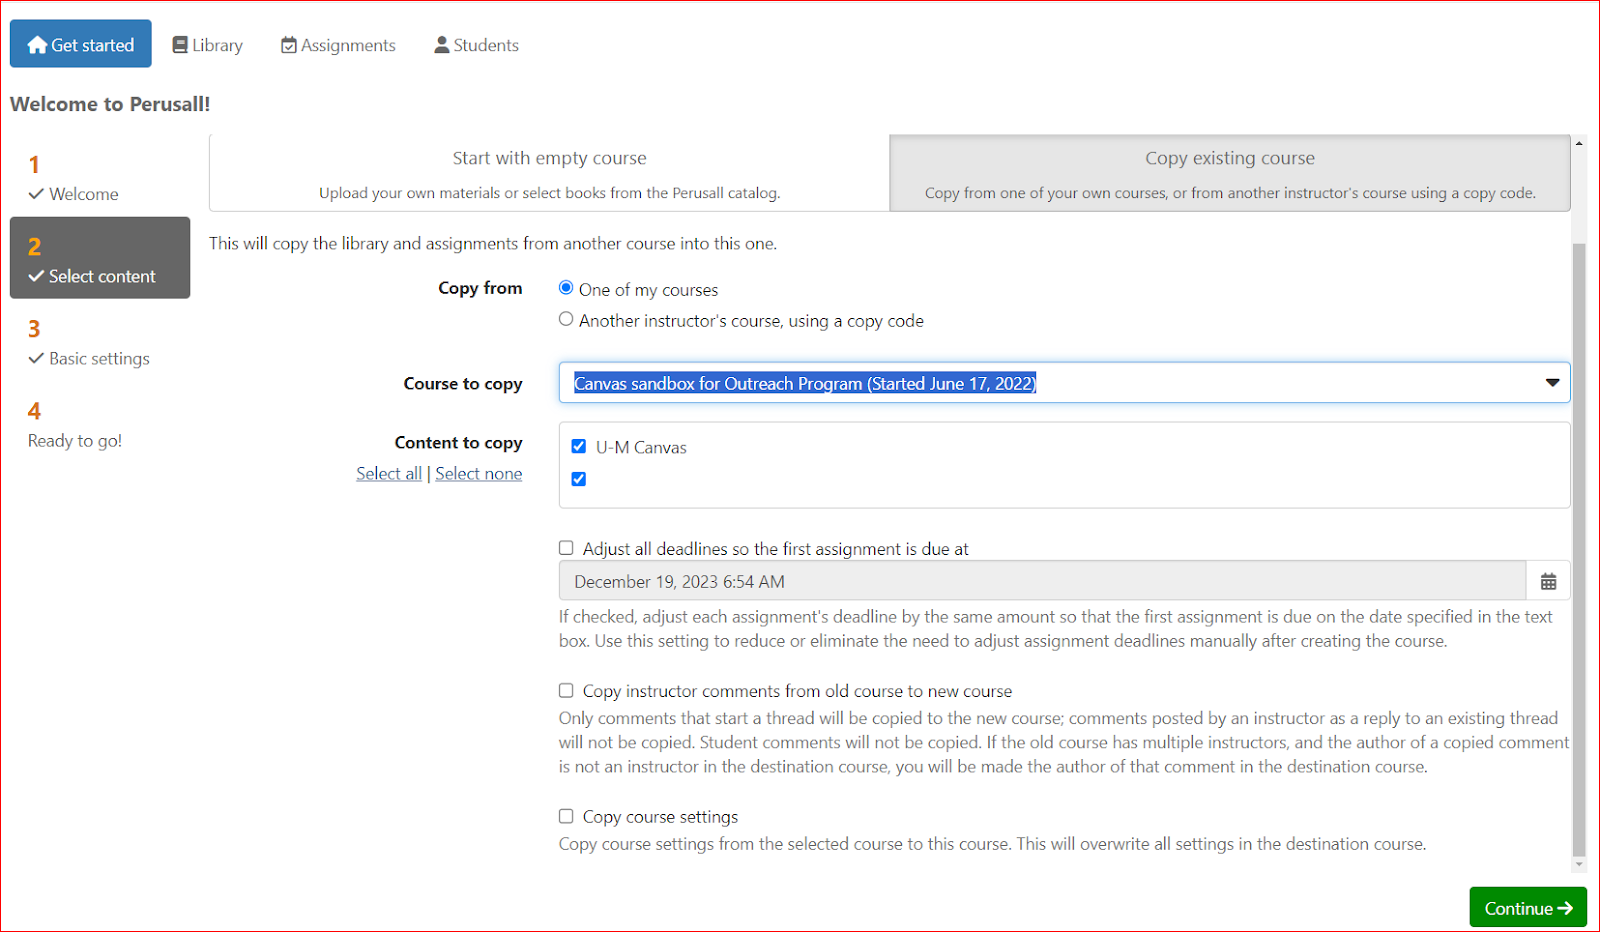Click the Select none link
This screenshot has height=932, width=1600.
[x=478, y=474]
